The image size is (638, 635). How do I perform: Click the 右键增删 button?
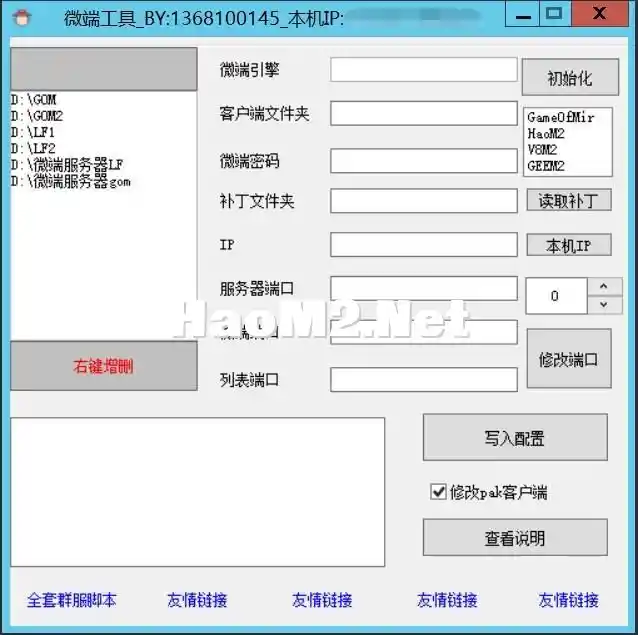click(104, 366)
